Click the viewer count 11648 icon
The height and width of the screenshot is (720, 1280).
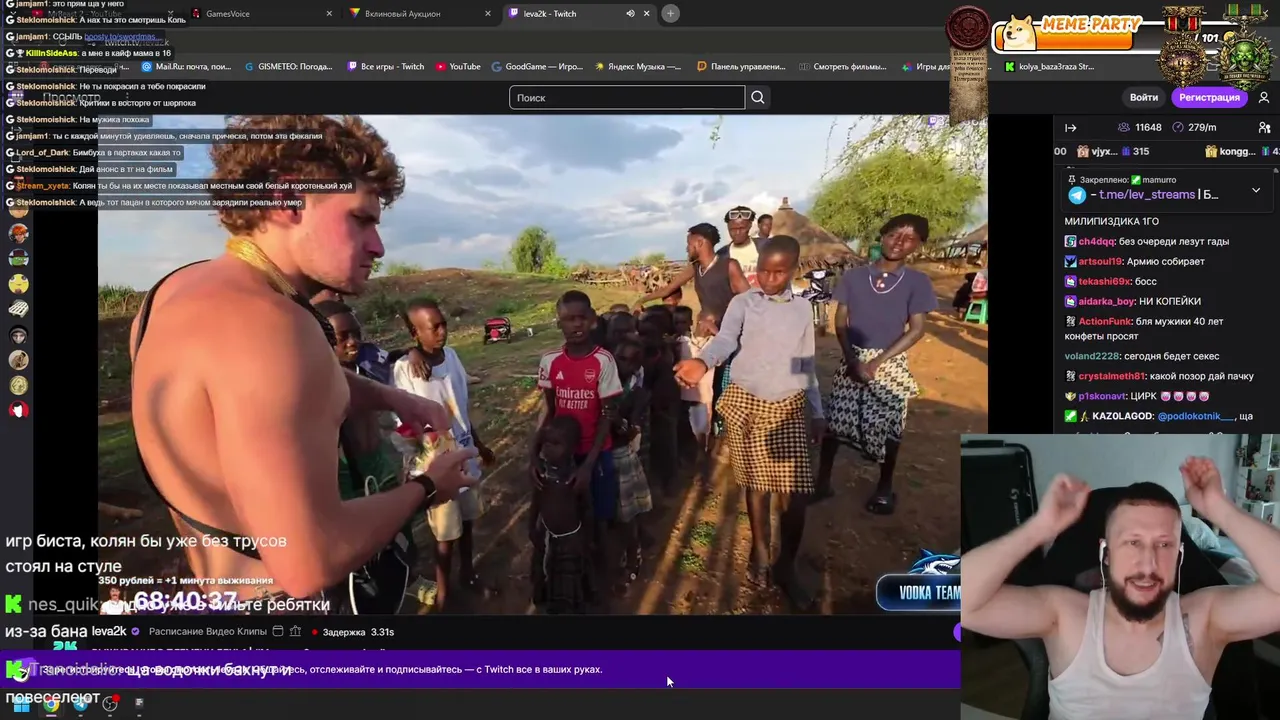pyautogui.click(x=1123, y=127)
